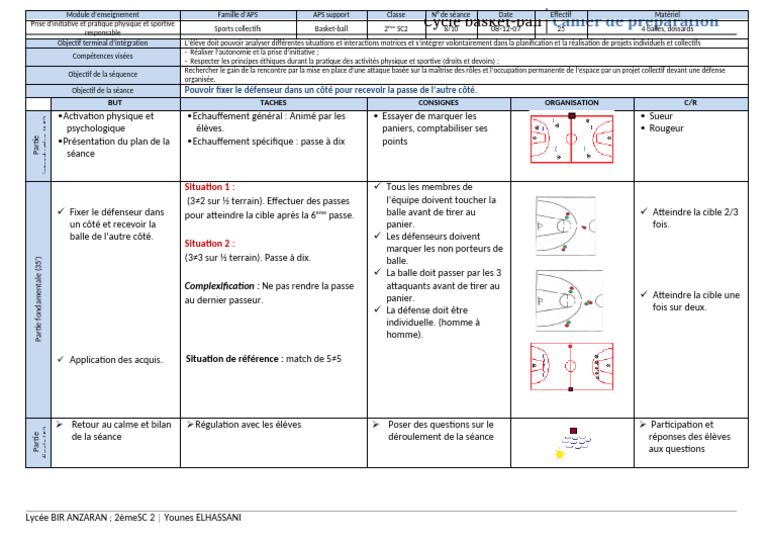This screenshot has width=768, height=543.
Task: Click 'Echauffement général' bullet
Action: (266, 122)
